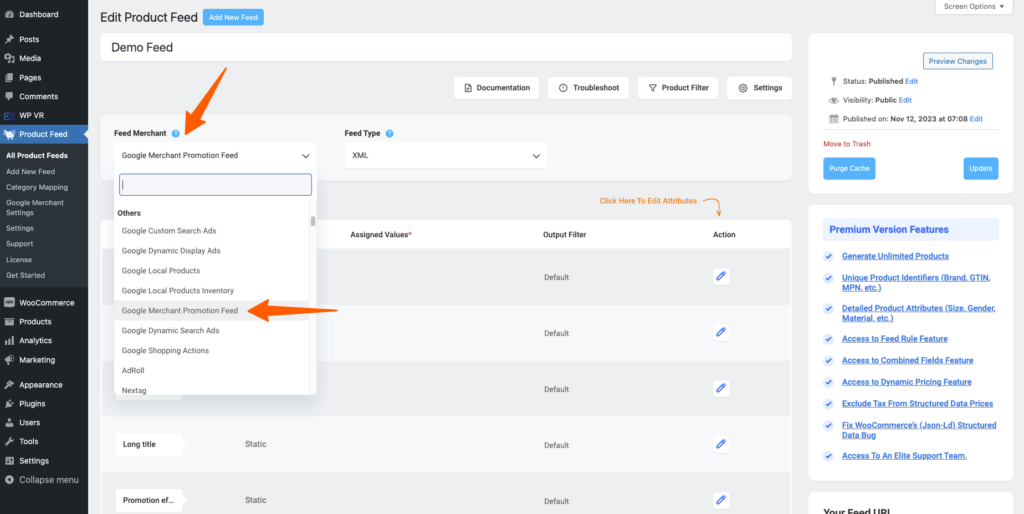Click the merchant dropdown list scrollbar

pyautogui.click(x=313, y=222)
